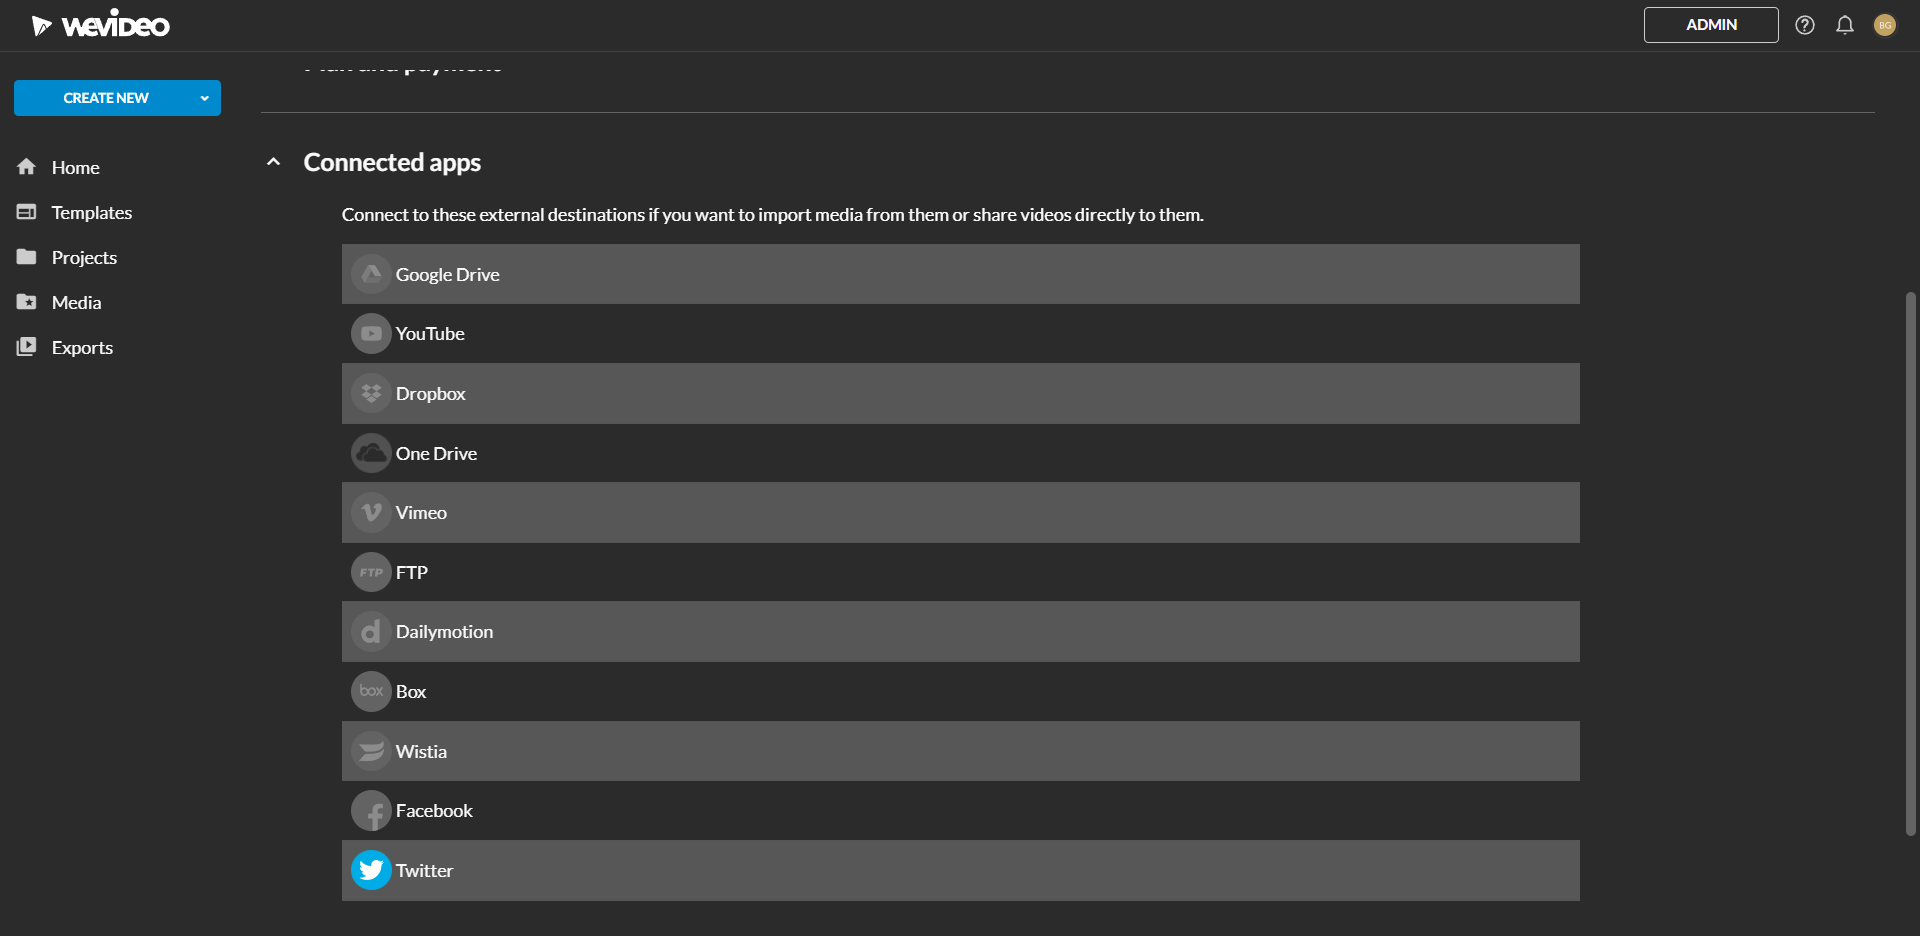Collapse the Connected apps section
Screen dimensions: 1920x936
click(x=272, y=161)
